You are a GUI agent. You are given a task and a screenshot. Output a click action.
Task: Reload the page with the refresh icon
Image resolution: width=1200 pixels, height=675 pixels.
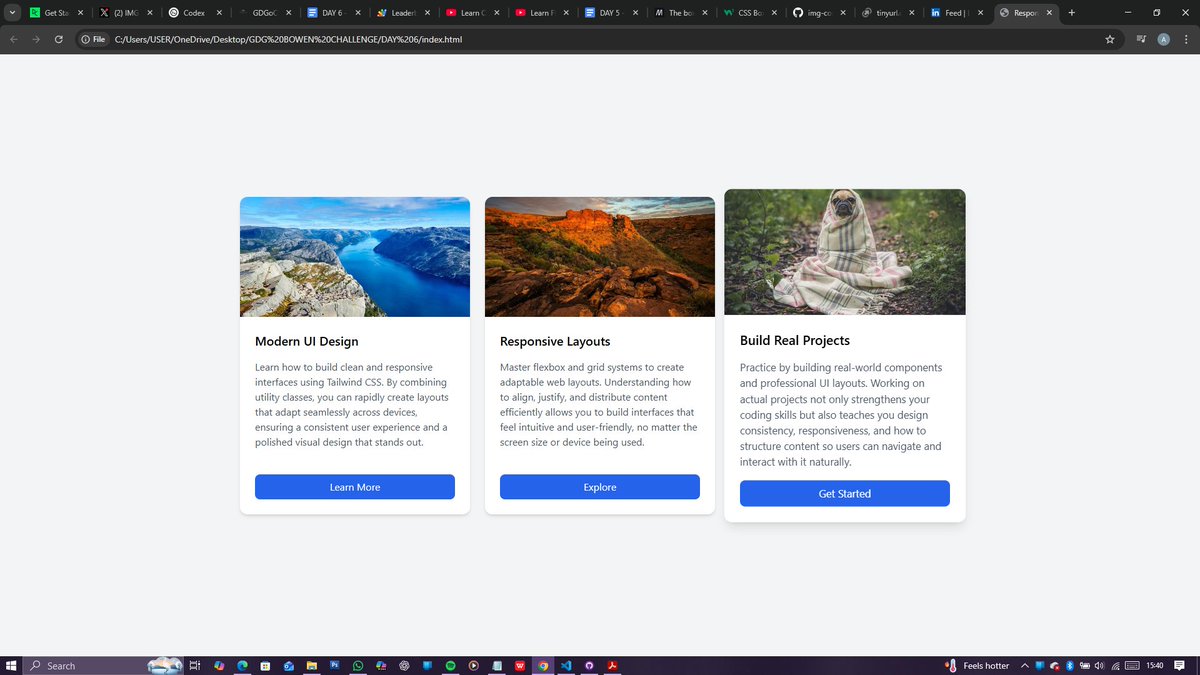tap(58, 39)
